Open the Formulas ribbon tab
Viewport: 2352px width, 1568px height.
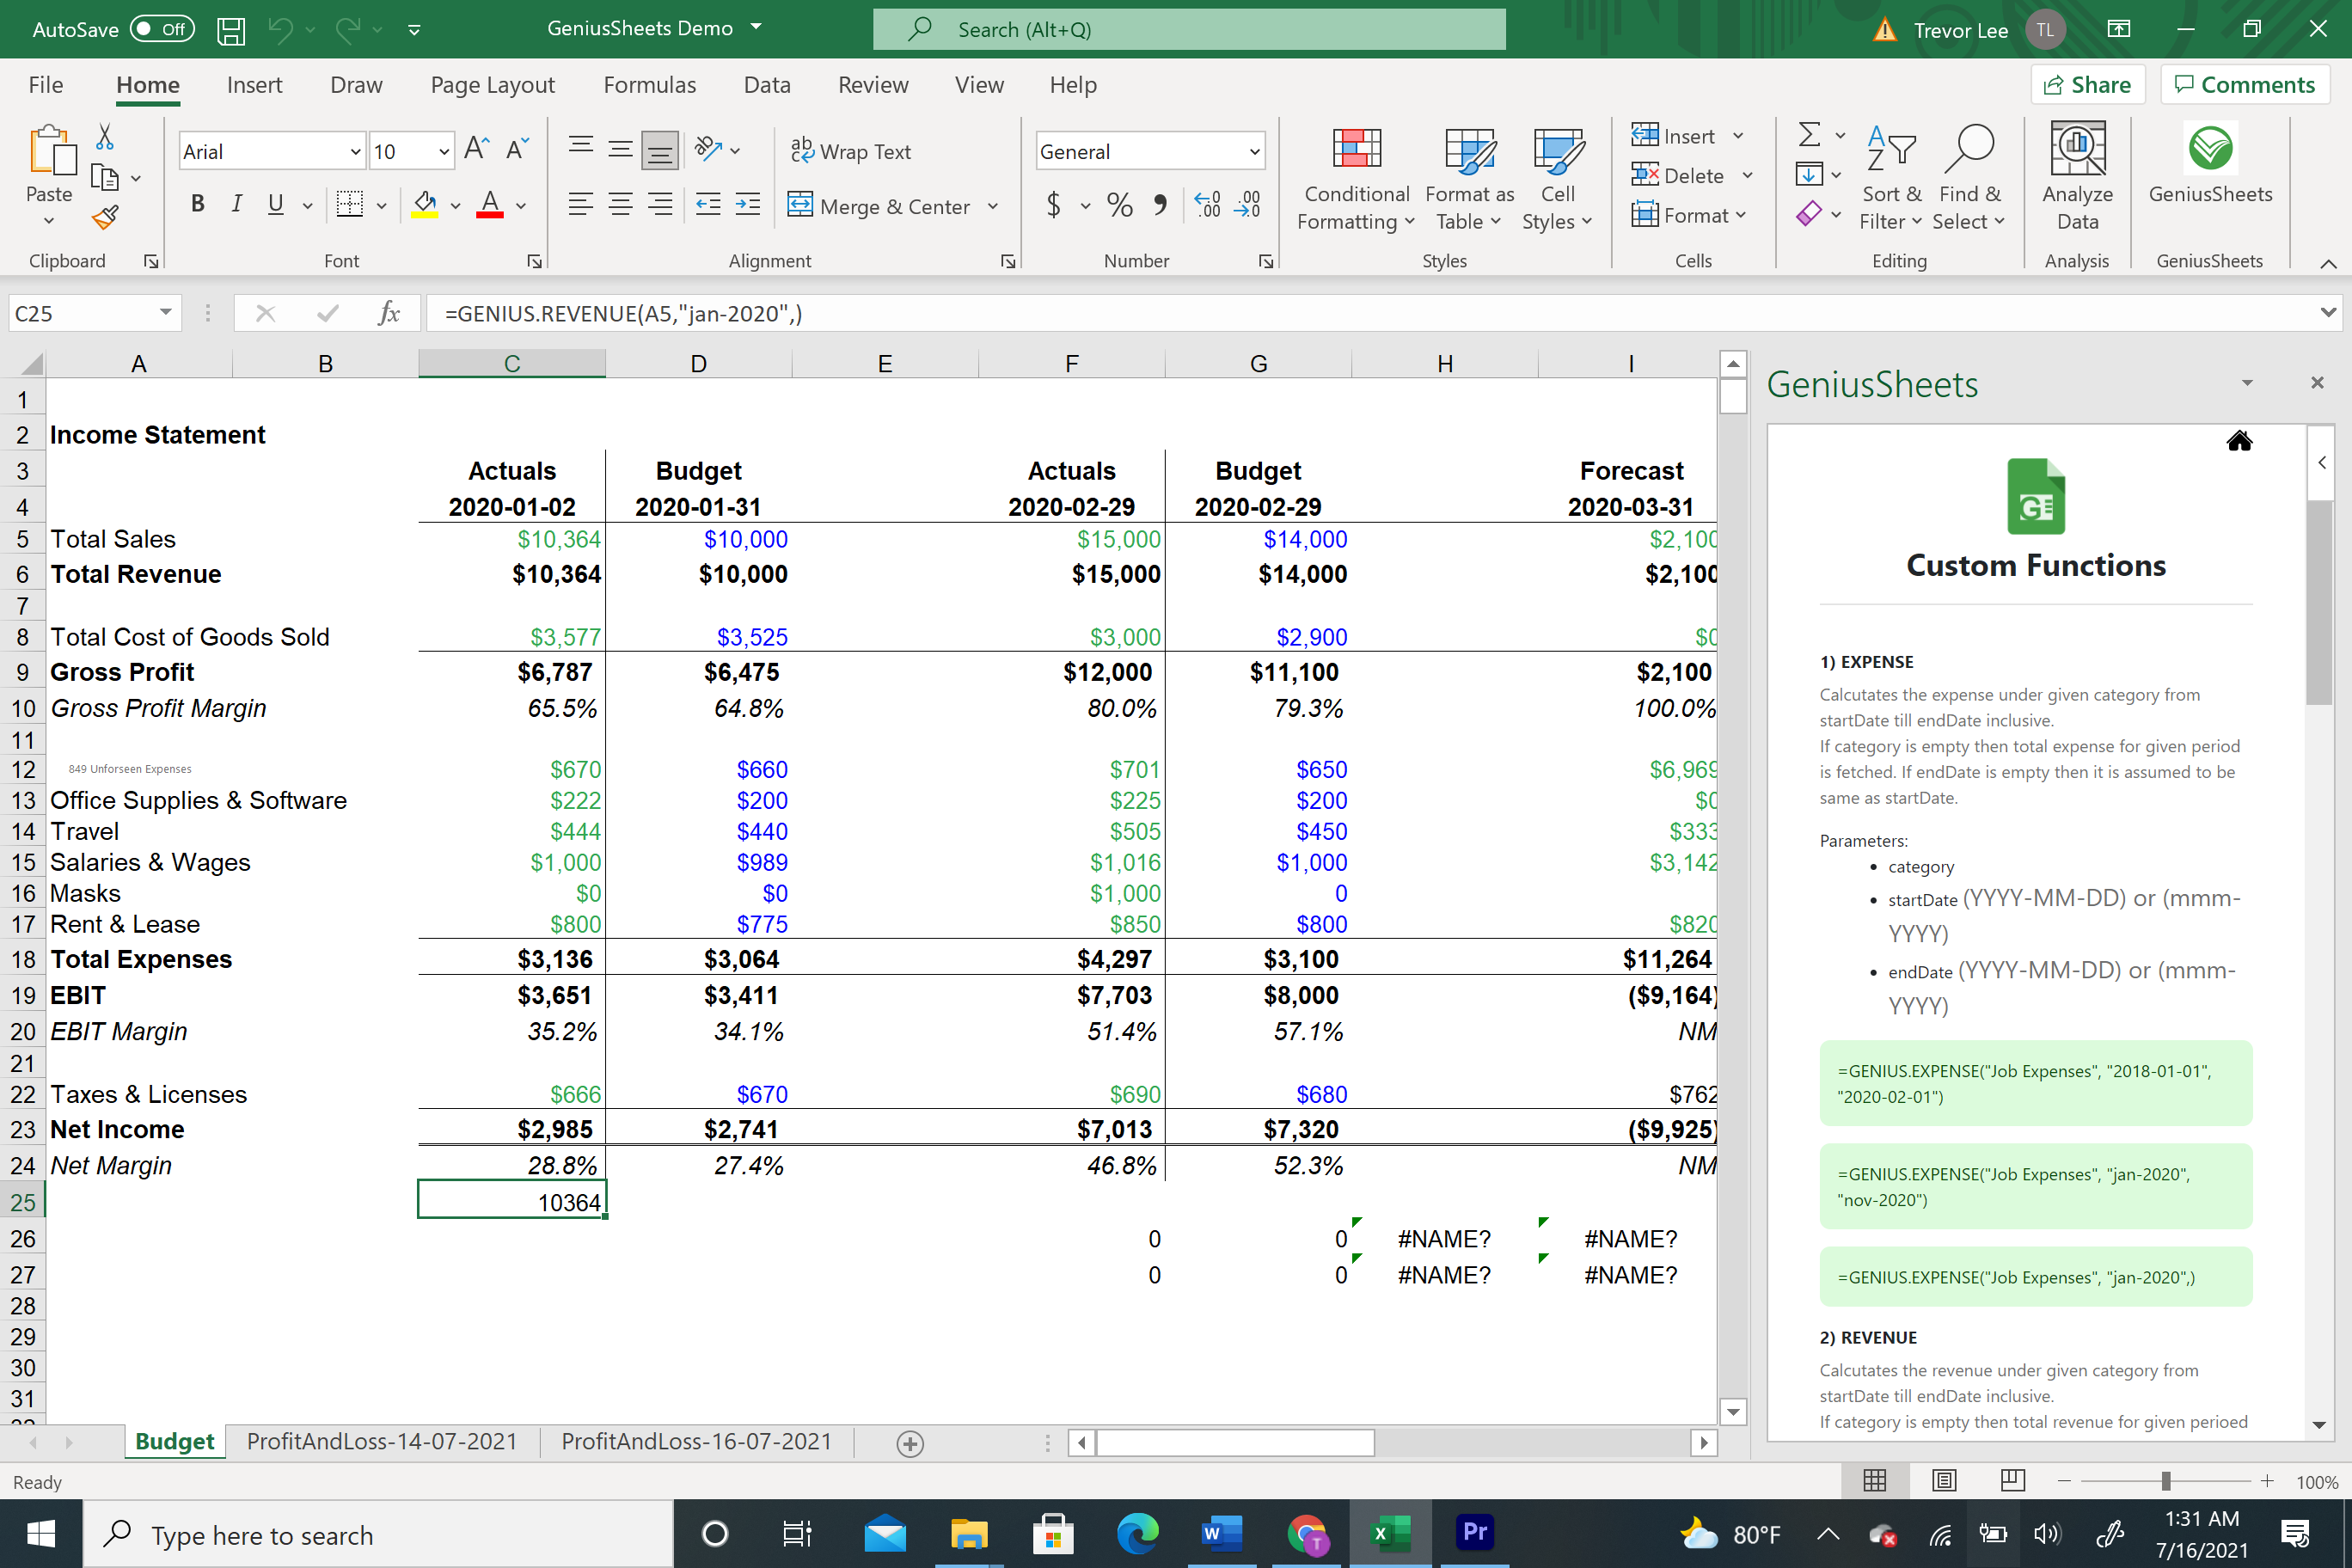(649, 85)
